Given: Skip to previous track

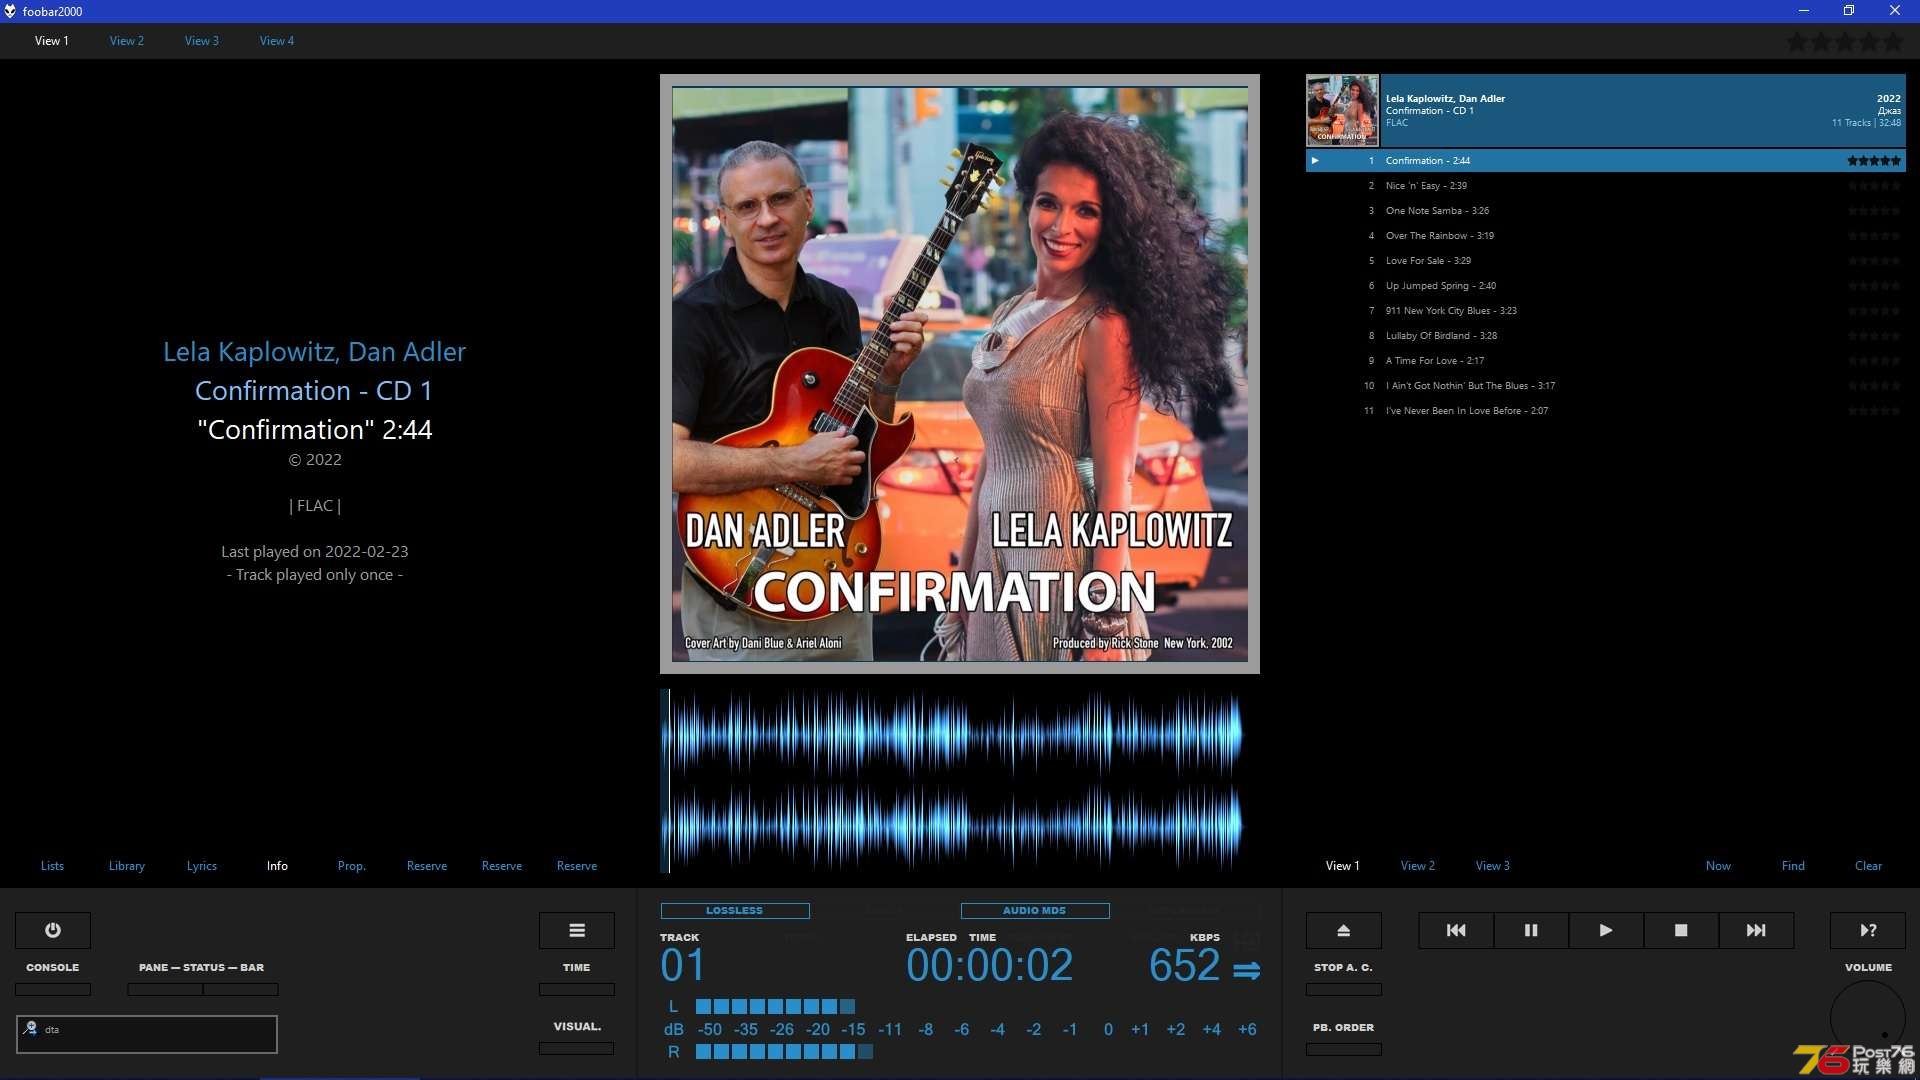Looking at the screenshot, I should (1456, 930).
